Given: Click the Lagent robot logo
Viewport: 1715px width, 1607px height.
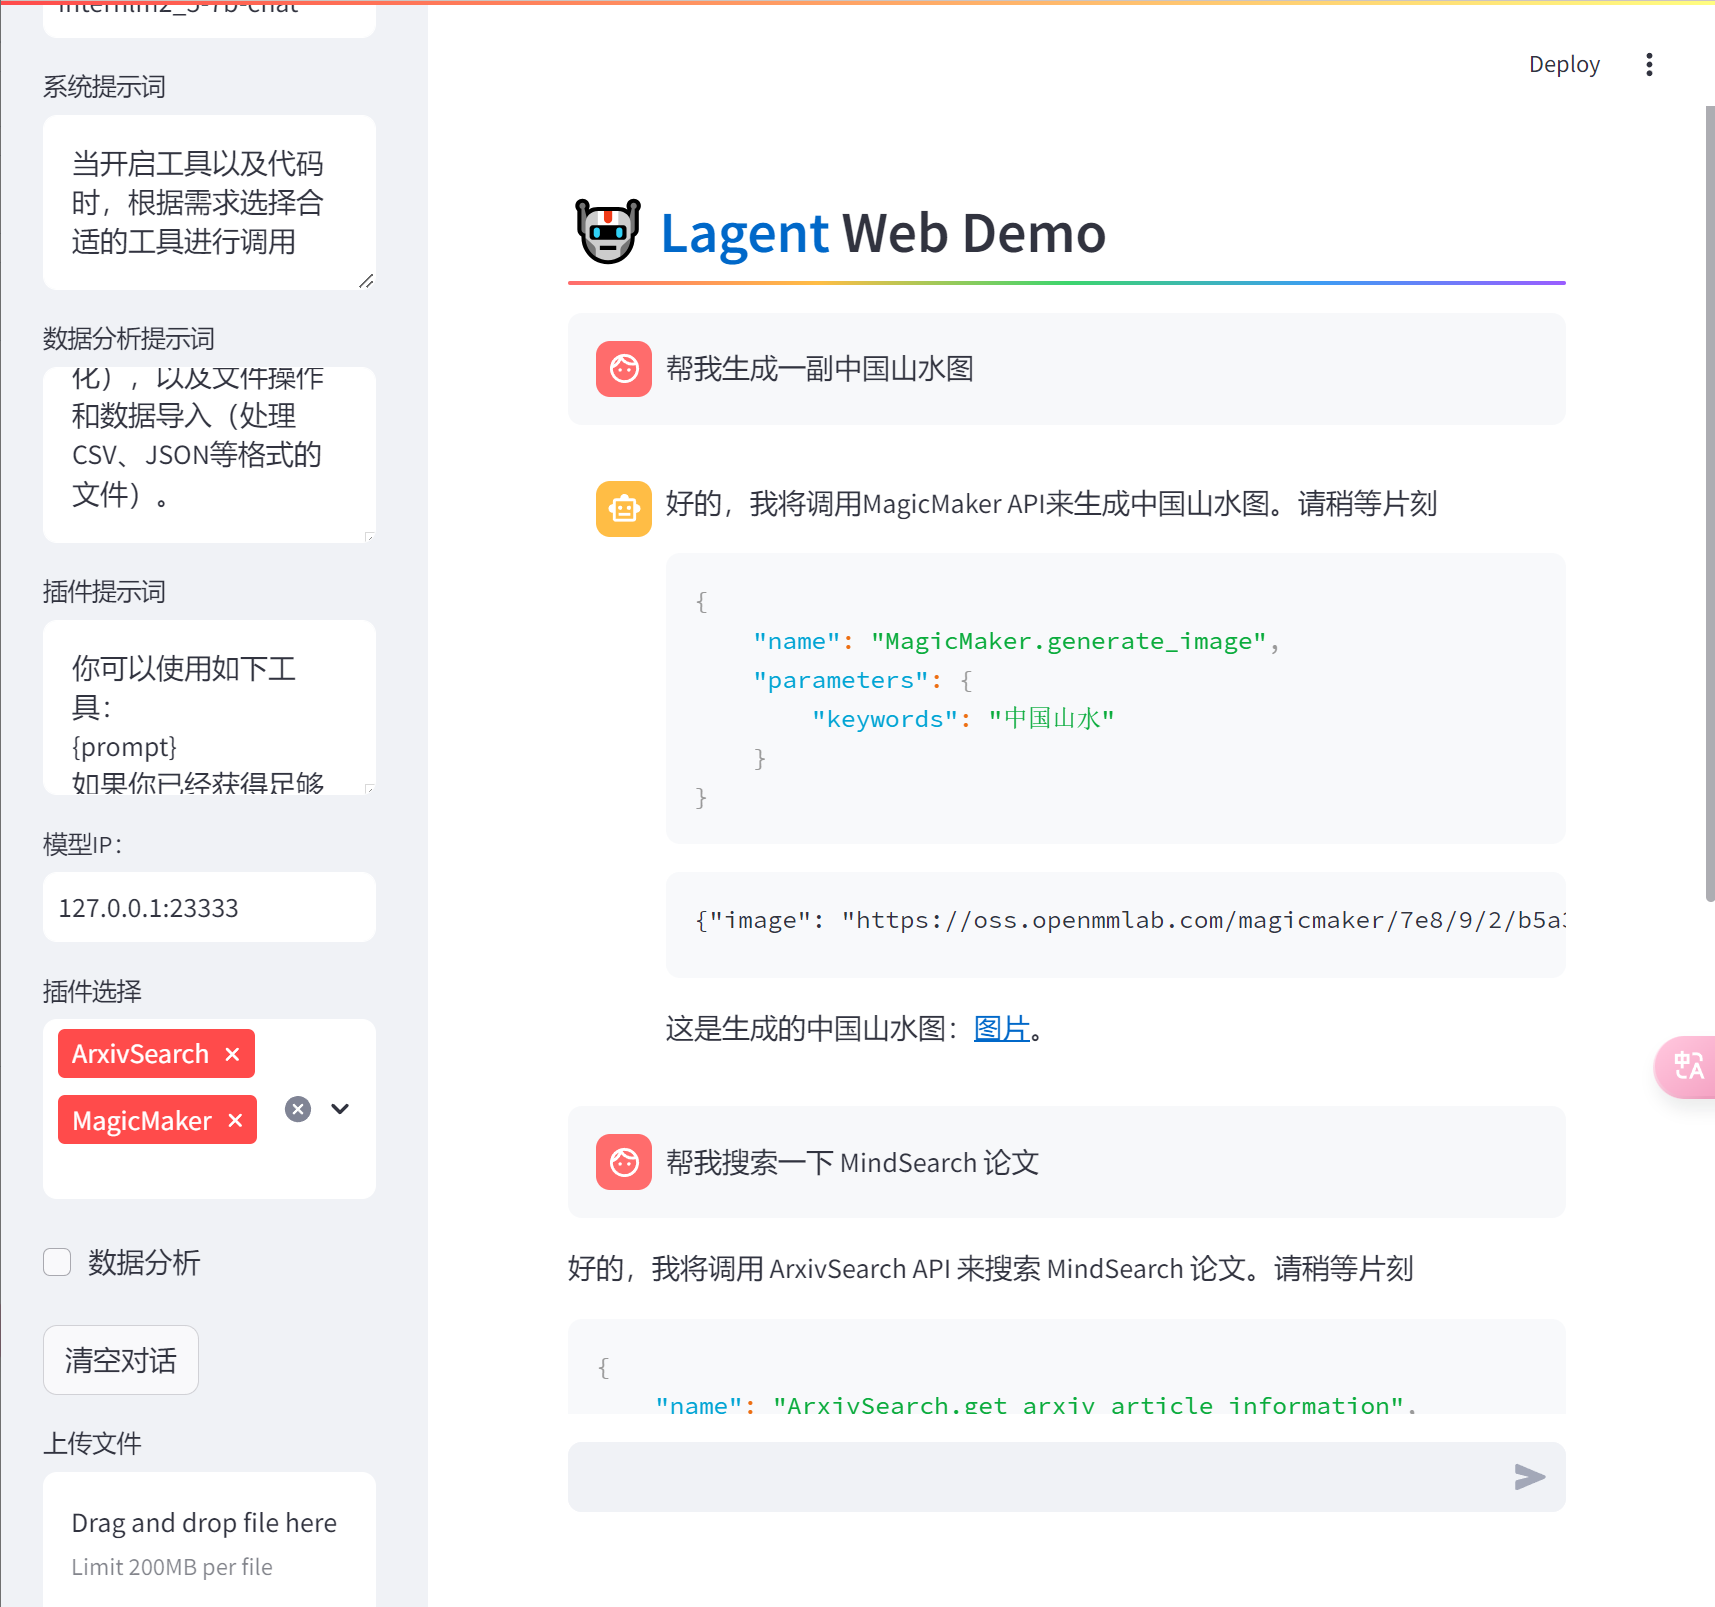Looking at the screenshot, I should (x=607, y=231).
